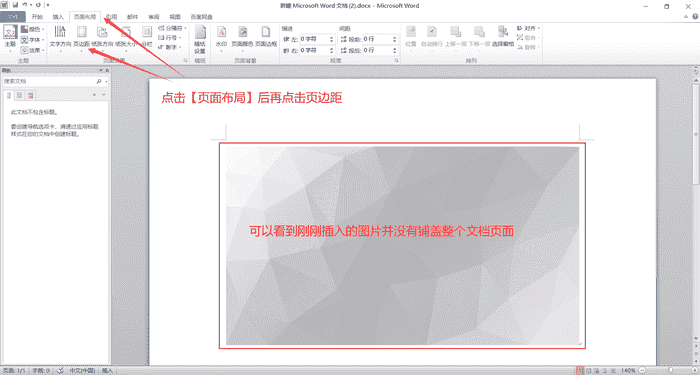Viewport: 700px width, 375px height.
Task: Select Page Layout (页面布局) tab
Action: (x=85, y=17)
